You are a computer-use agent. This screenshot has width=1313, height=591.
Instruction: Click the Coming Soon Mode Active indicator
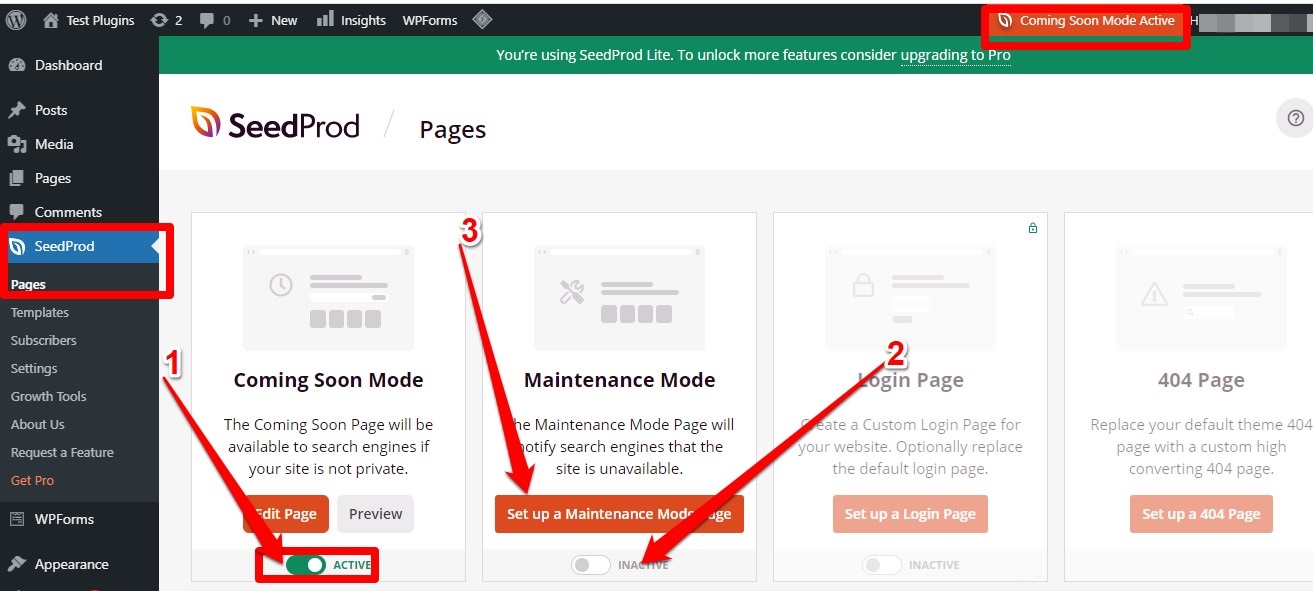pos(1086,21)
